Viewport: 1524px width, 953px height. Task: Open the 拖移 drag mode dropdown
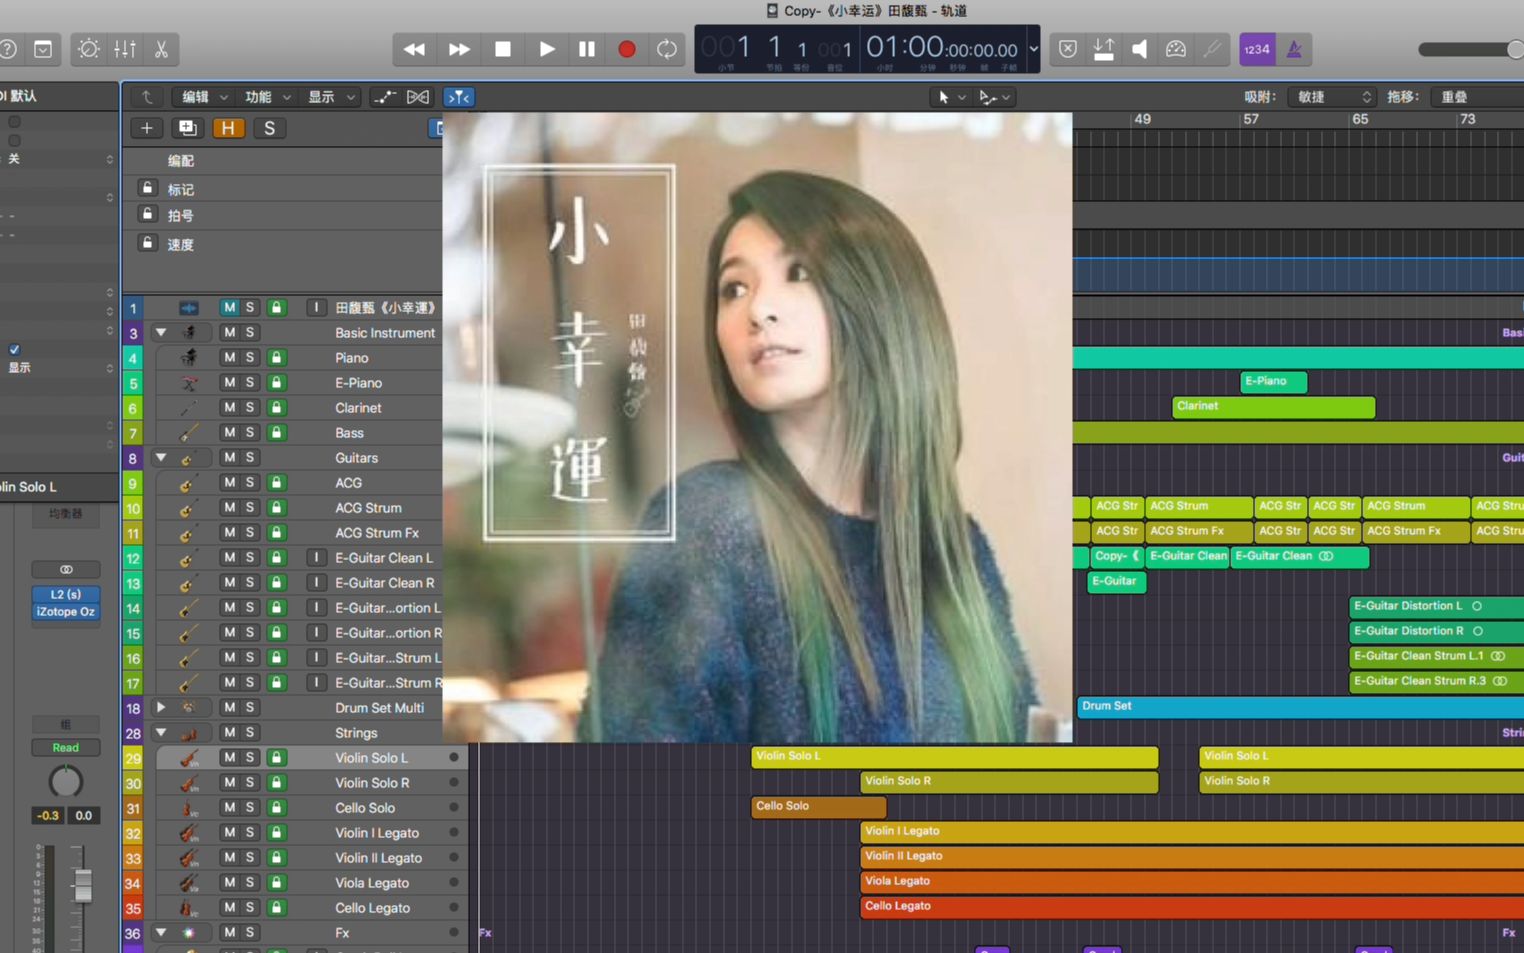[1477, 97]
